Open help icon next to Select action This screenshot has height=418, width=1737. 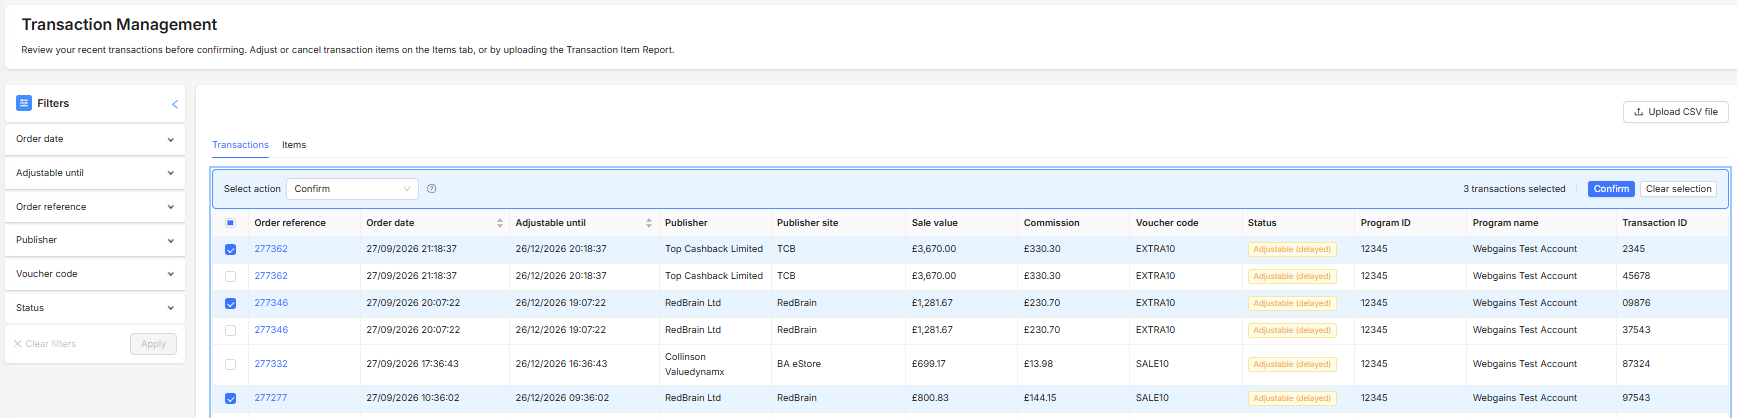tap(432, 189)
